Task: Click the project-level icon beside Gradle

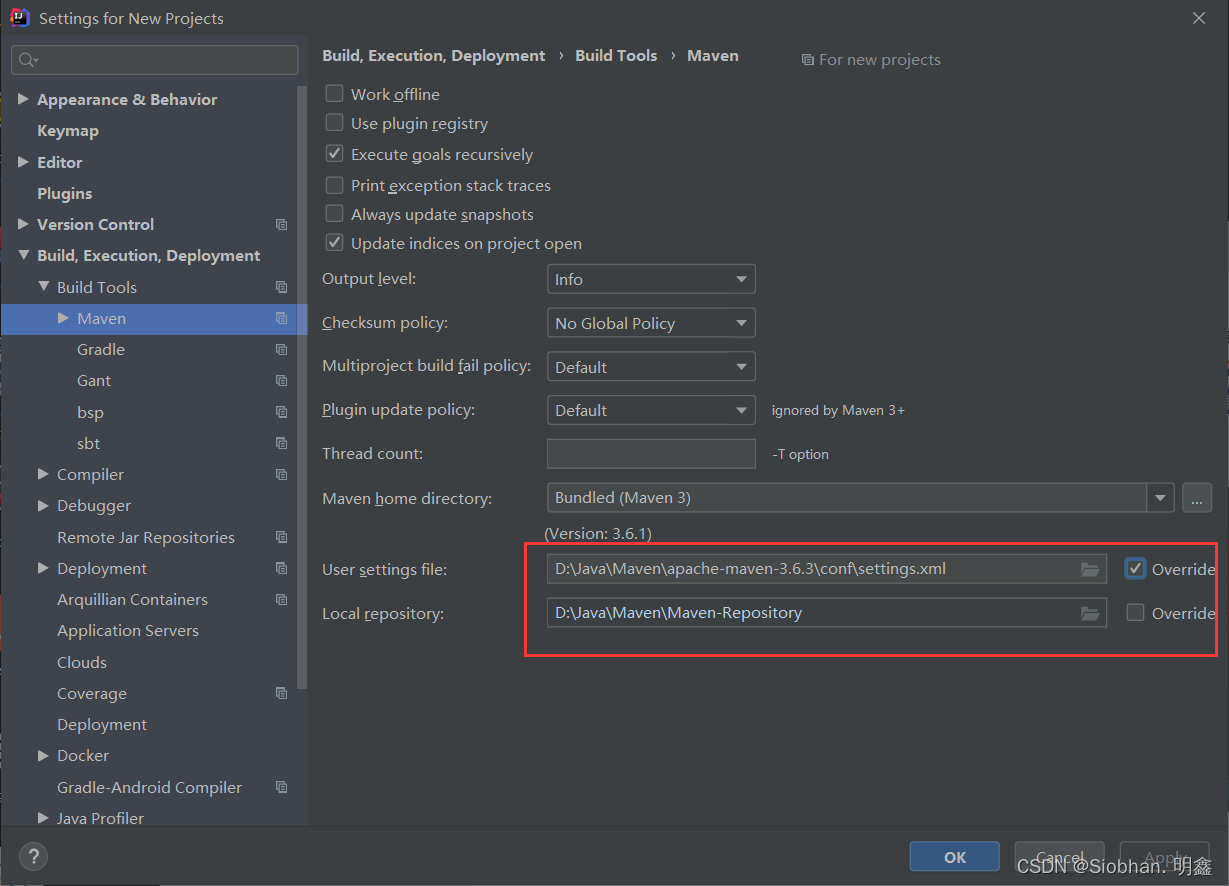Action: pos(281,350)
